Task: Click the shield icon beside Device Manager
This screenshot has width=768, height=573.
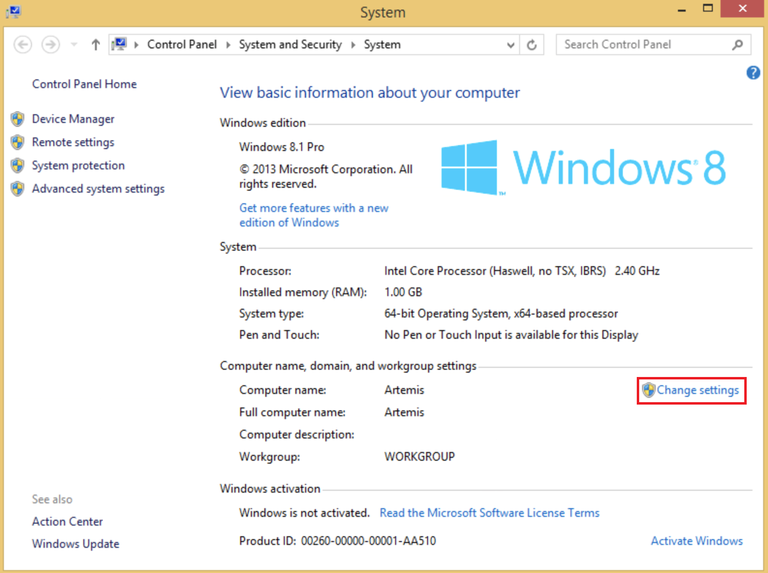Action: tap(17, 119)
